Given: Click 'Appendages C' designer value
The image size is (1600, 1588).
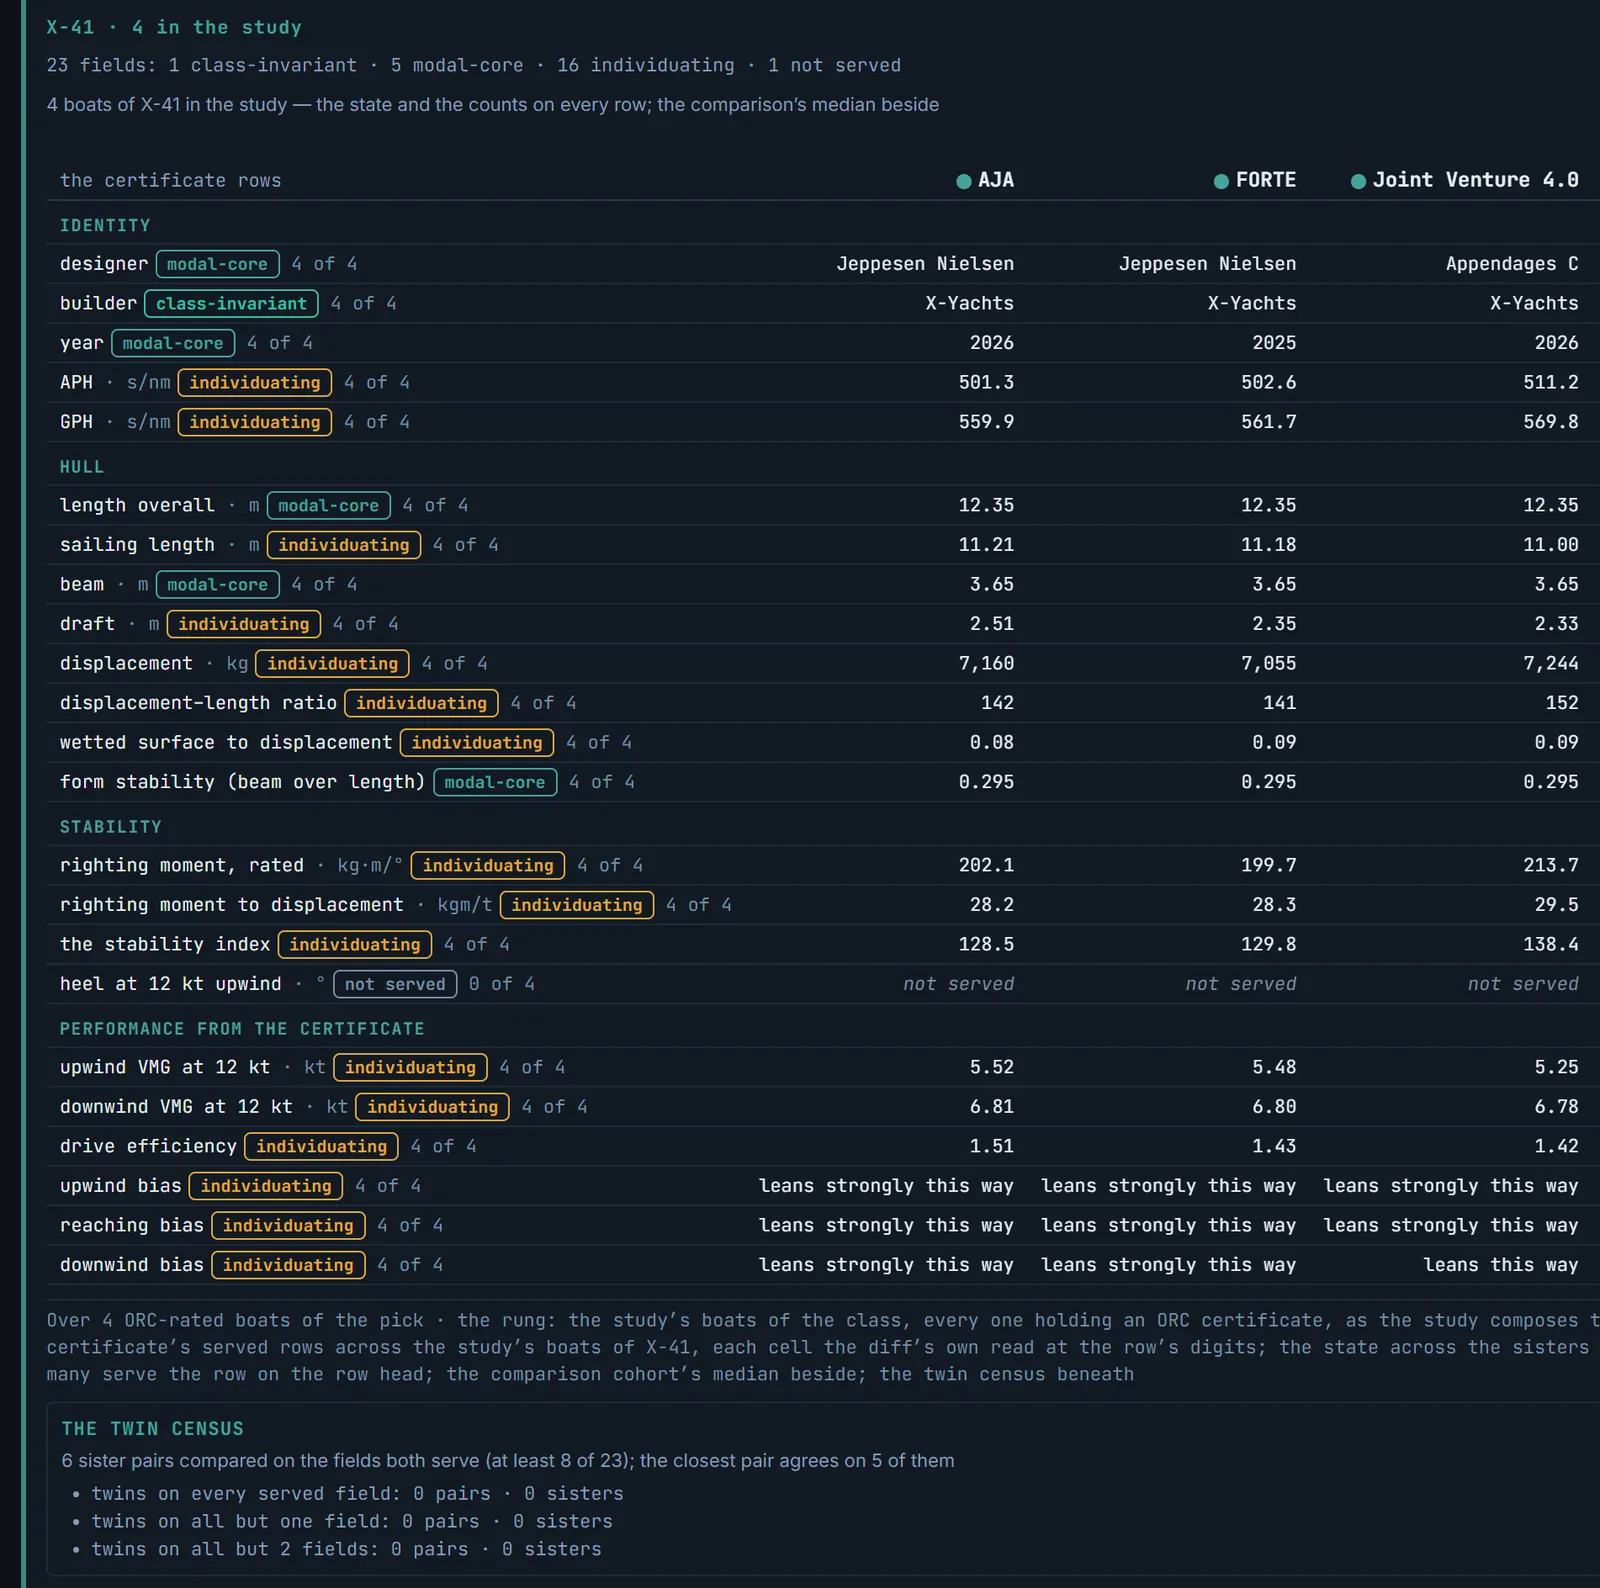Looking at the screenshot, I should pyautogui.click(x=1512, y=264).
